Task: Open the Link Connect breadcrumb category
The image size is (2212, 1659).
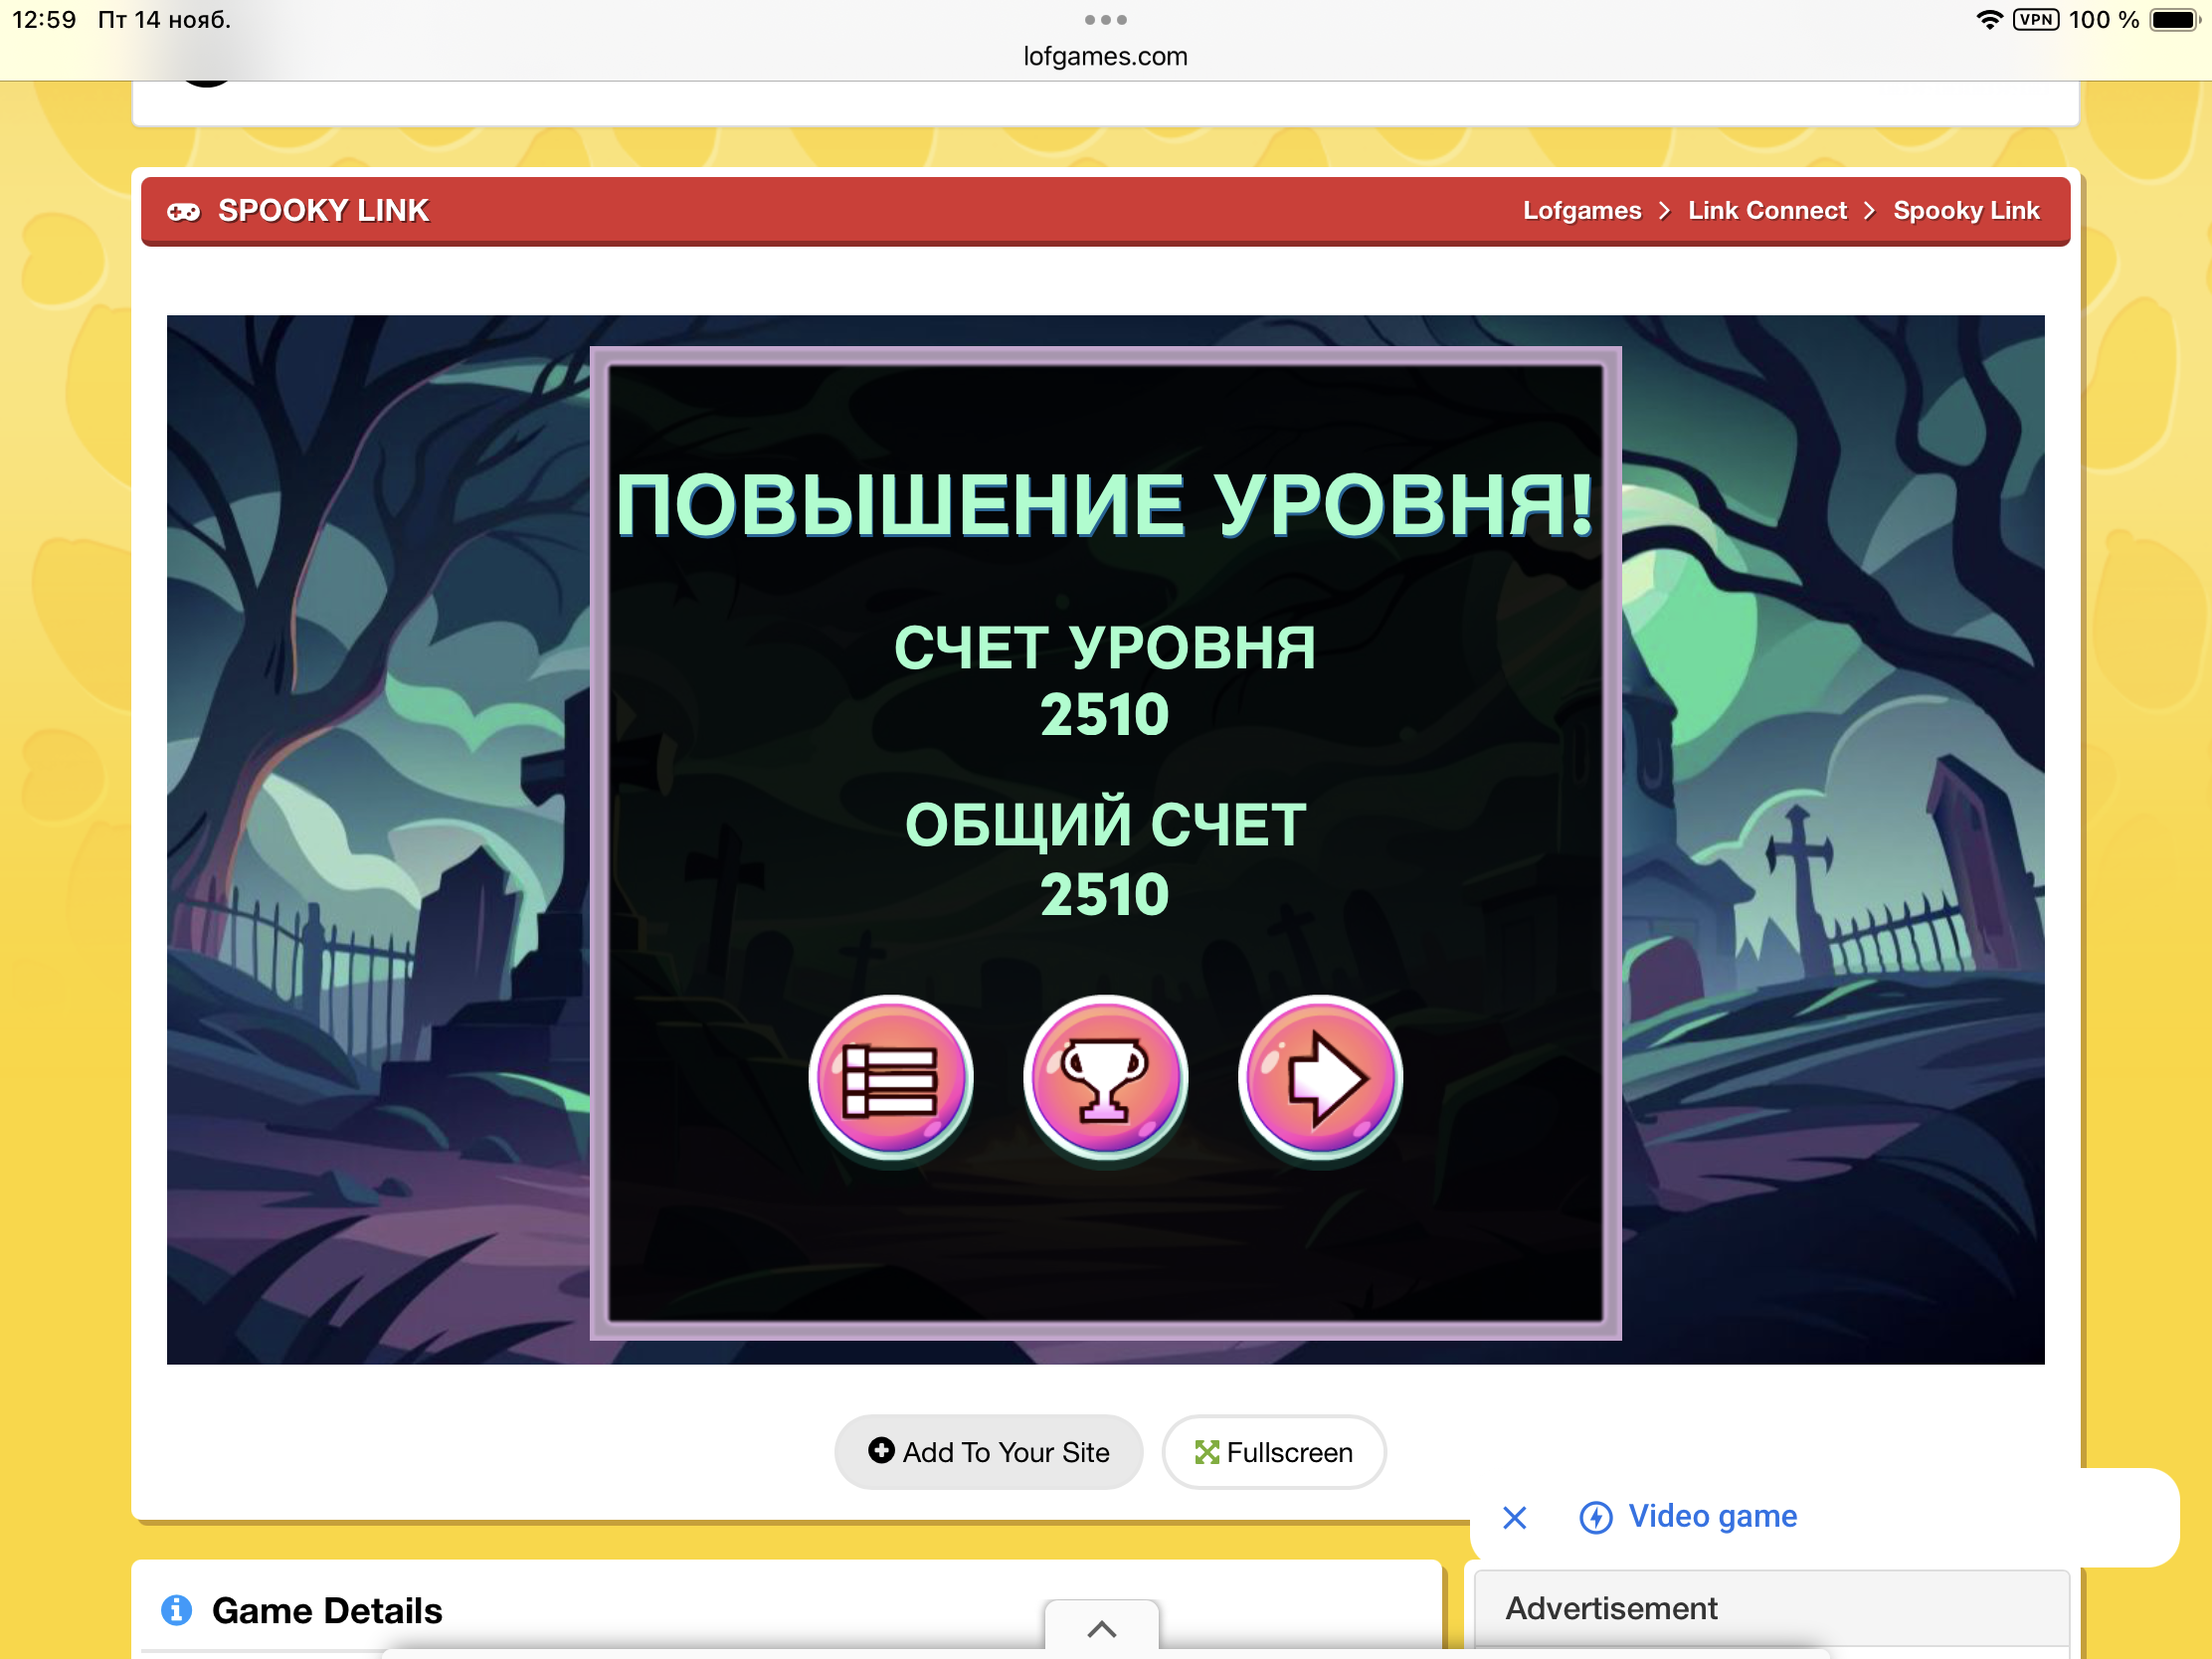Action: pyautogui.click(x=1766, y=211)
